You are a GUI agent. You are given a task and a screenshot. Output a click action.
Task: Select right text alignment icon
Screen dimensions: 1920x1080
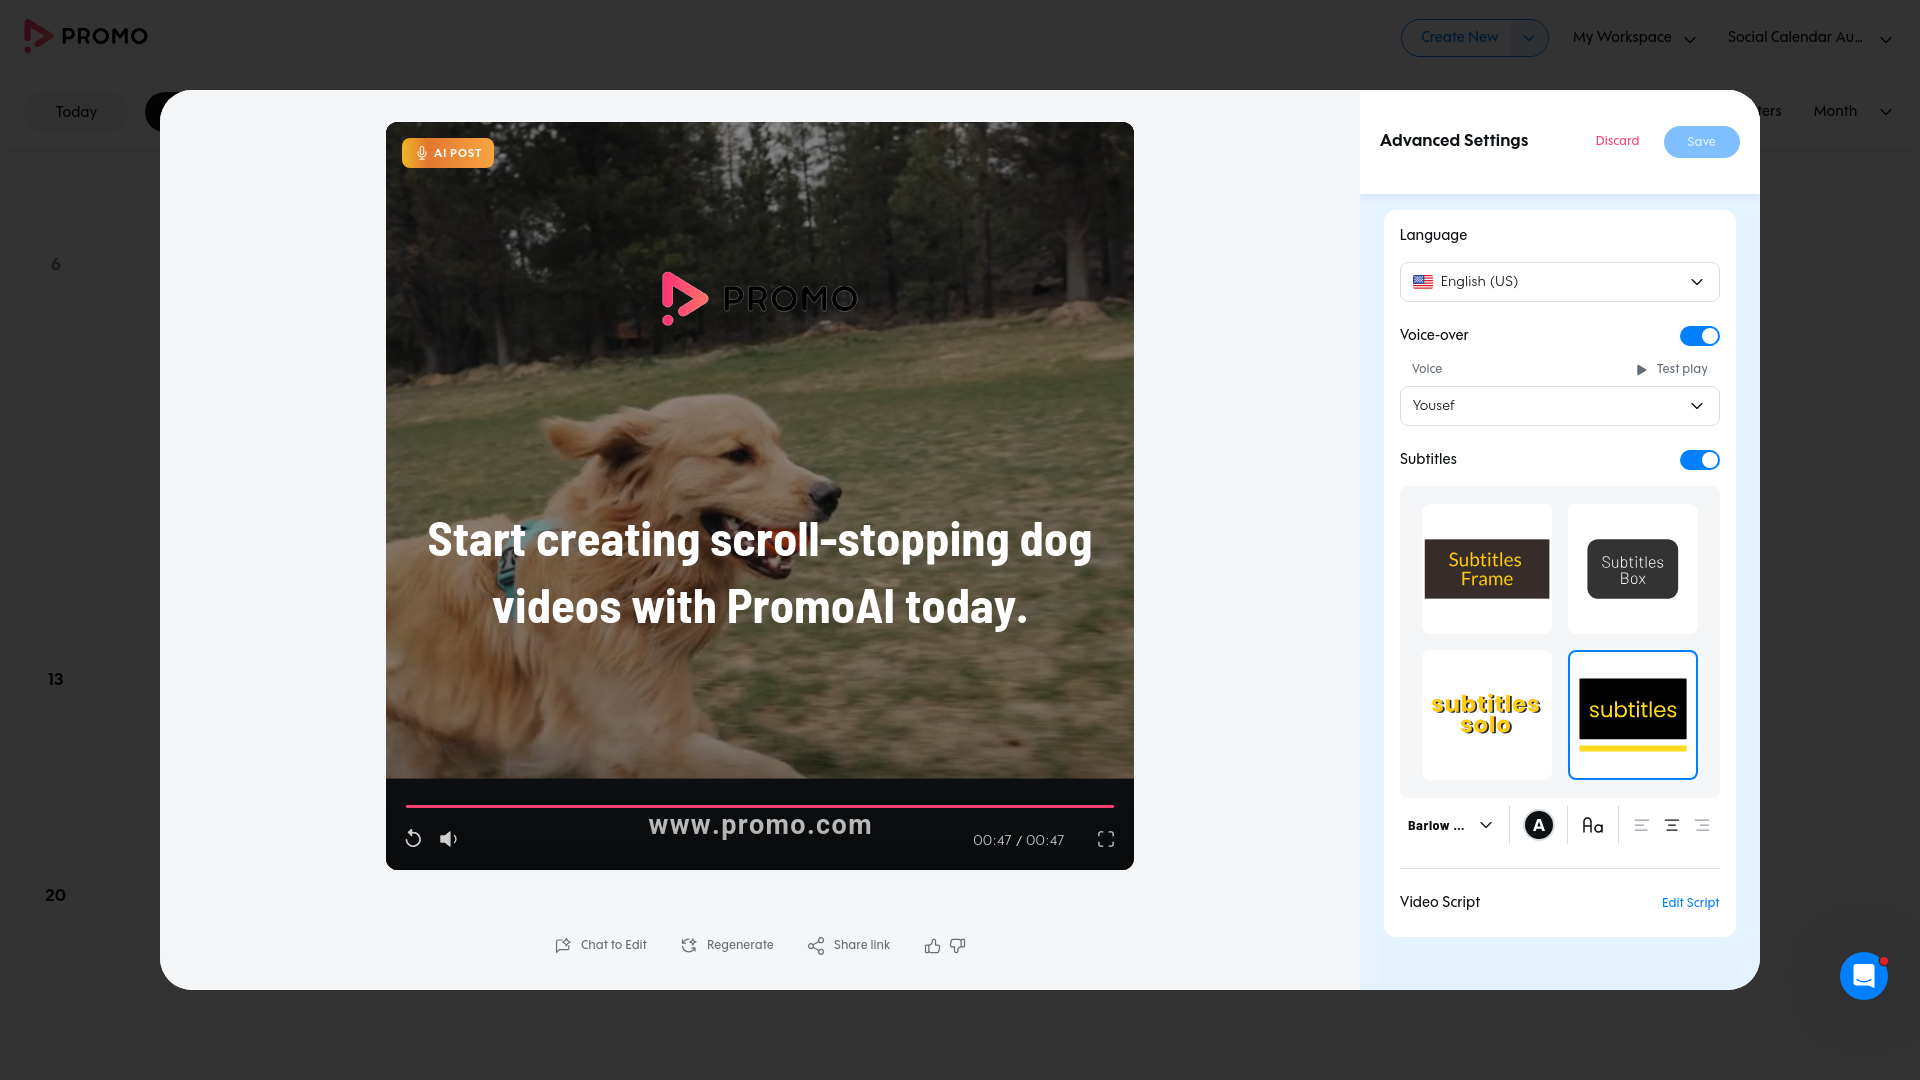point(1702,825)
